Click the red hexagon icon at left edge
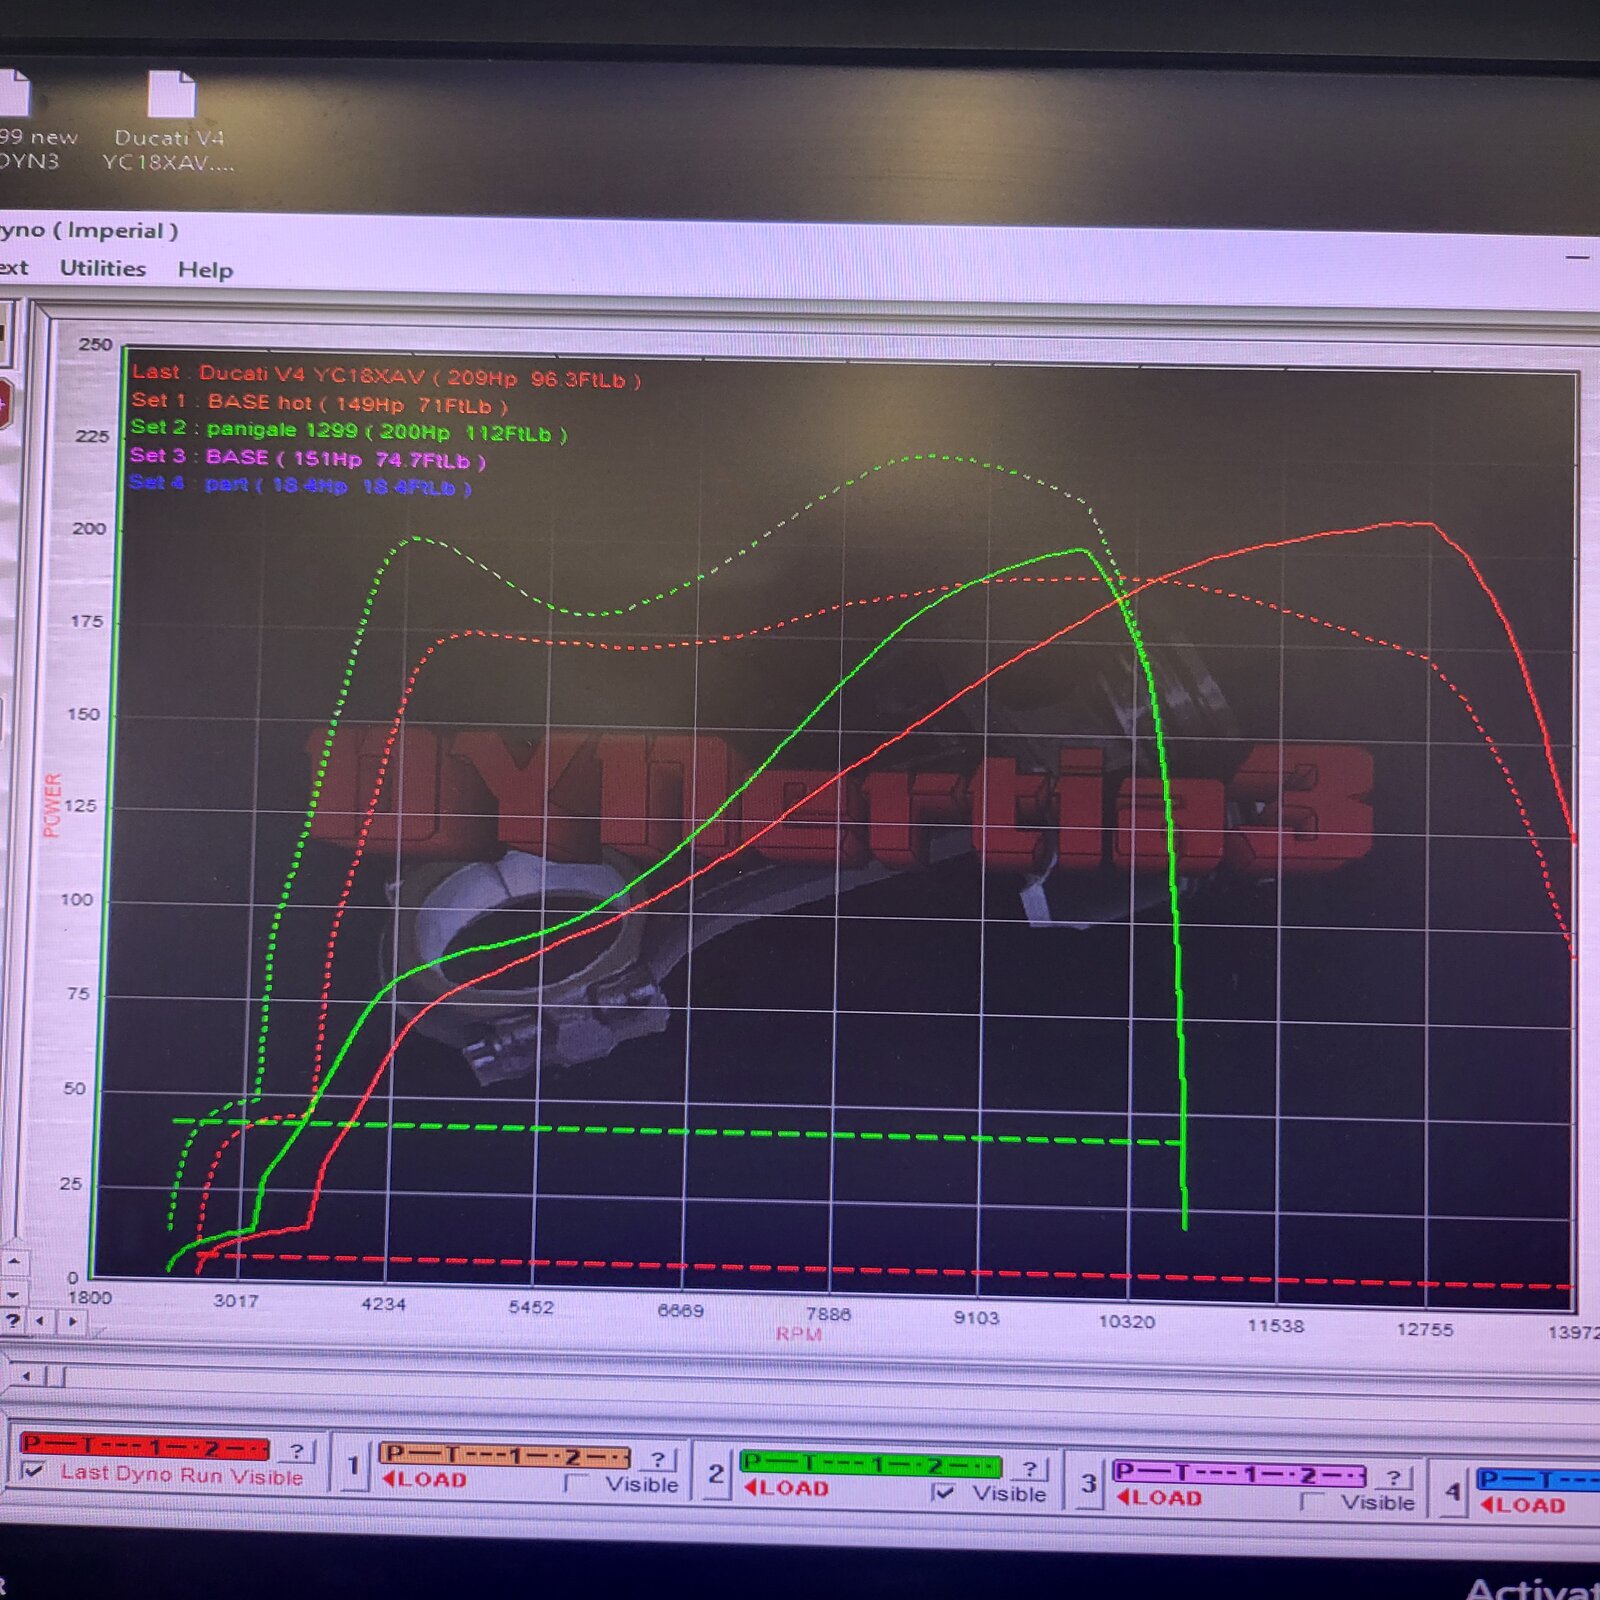Screen dimensions: 1600x1600 pos(5,404)
